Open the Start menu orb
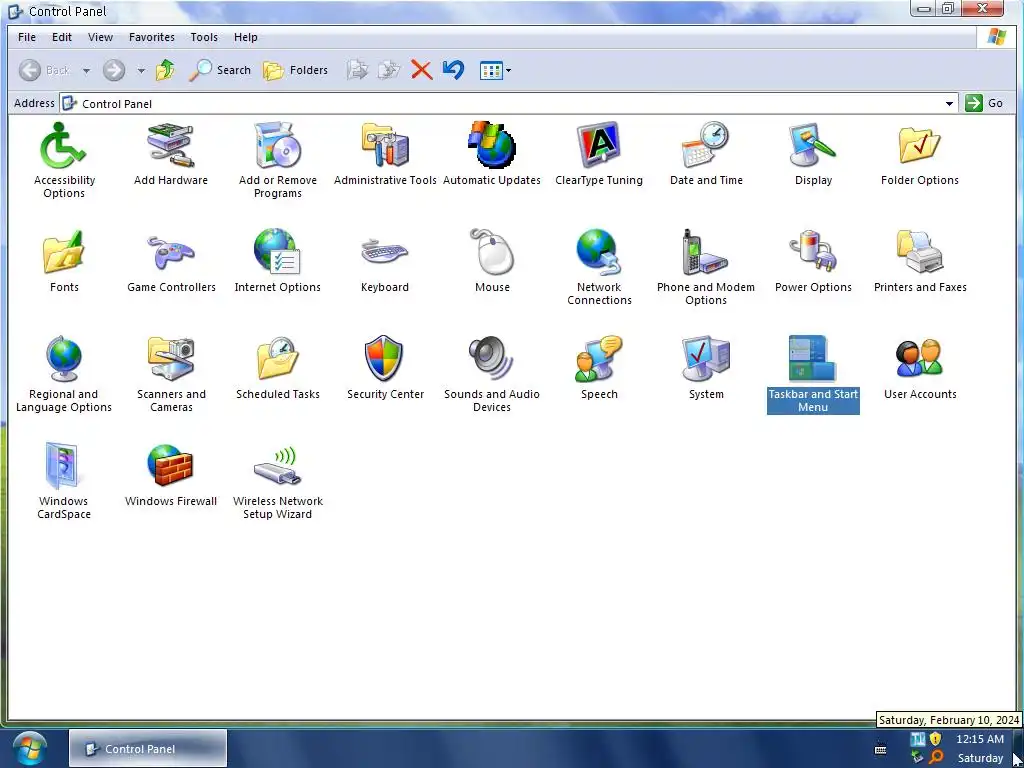Viewport: 1024px width, 768px height. tap(30, 748)
